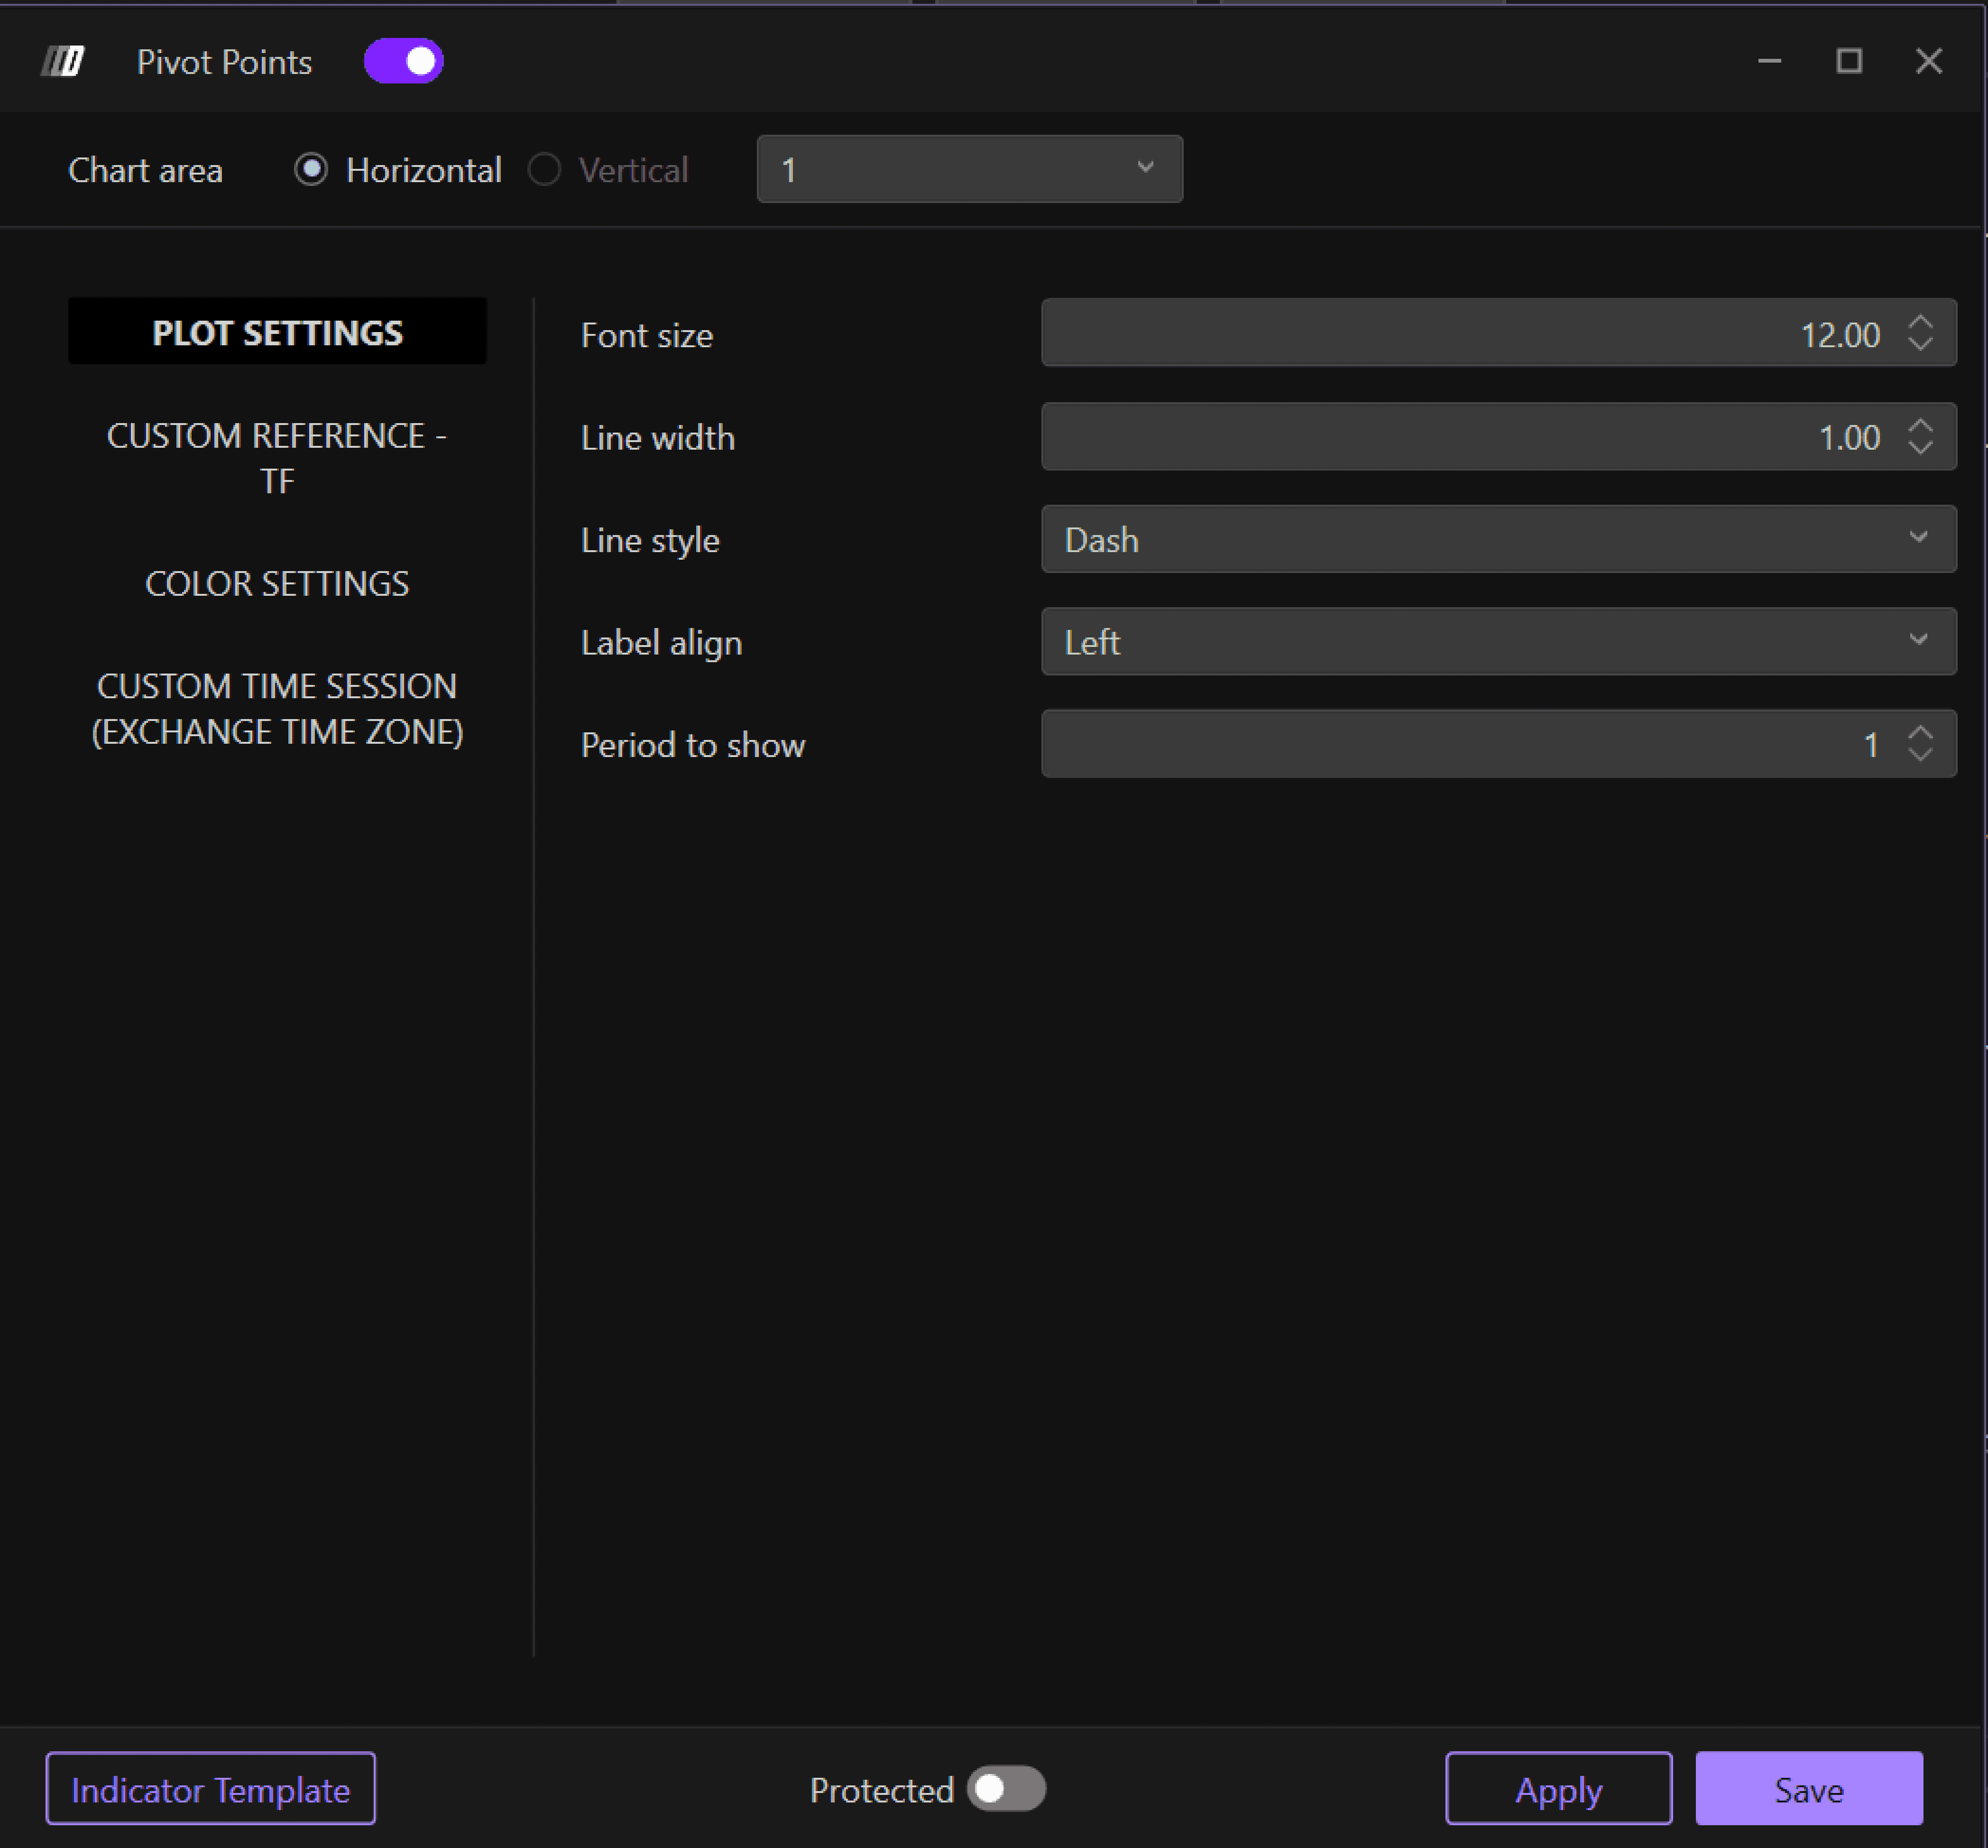The height and width of the screenshot is (1848, 1988).
Task: Open Custom Reference - TF section
Action: point(277,458)
